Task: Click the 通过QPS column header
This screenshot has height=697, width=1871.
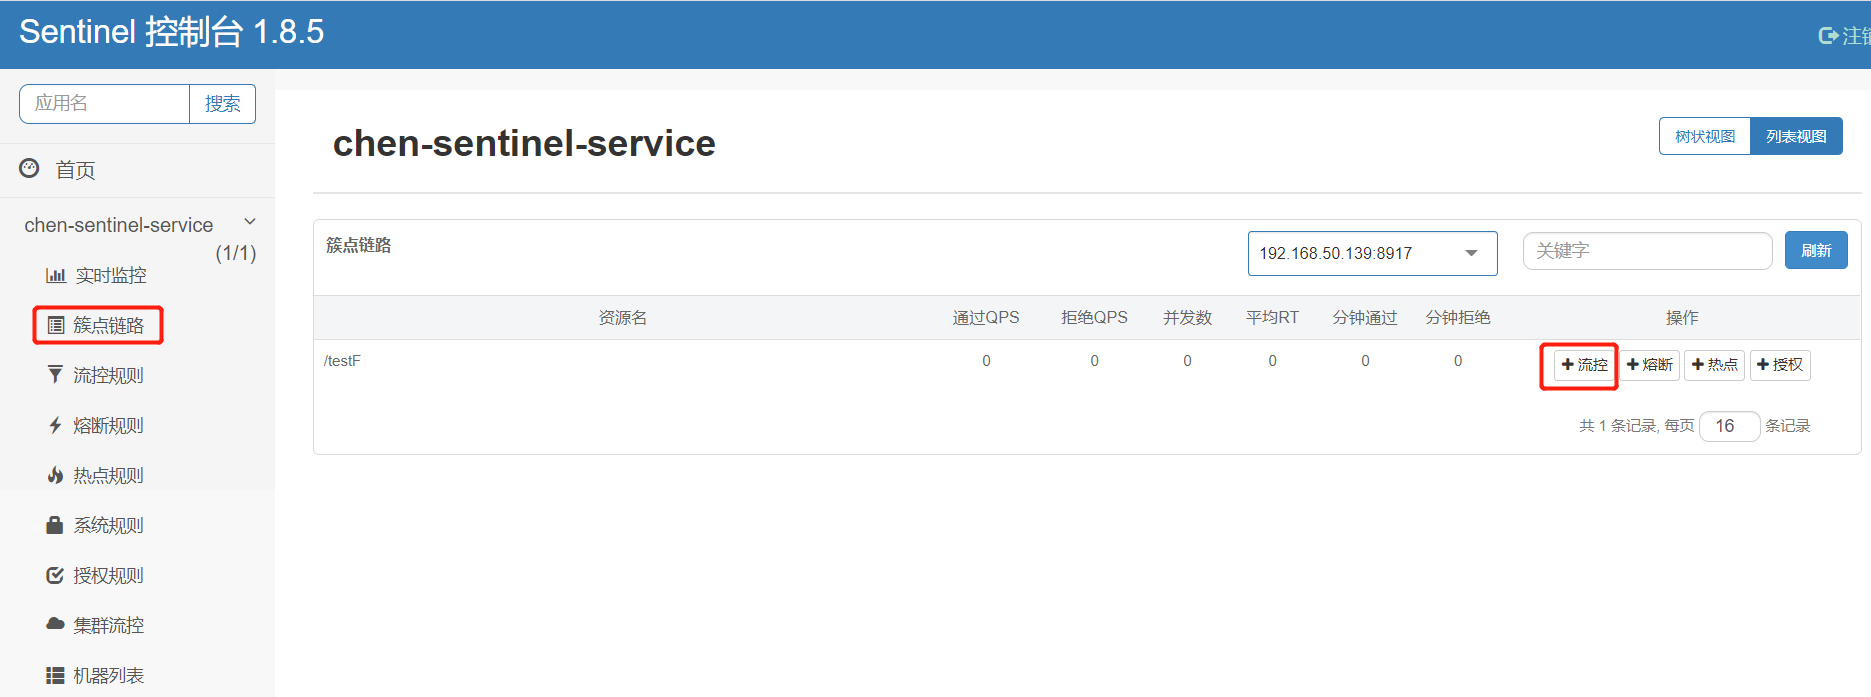Action: [x=986, y=317]
